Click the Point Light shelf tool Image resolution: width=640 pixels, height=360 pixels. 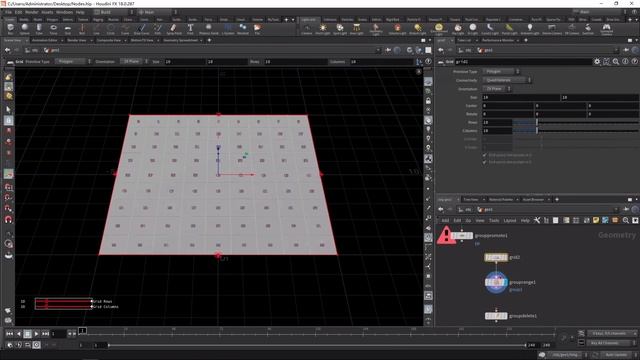(323, 29)
